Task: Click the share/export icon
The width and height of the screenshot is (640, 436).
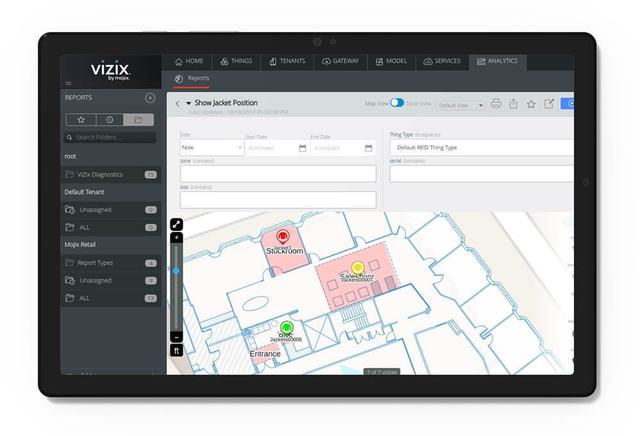Action: pos(513,104)
